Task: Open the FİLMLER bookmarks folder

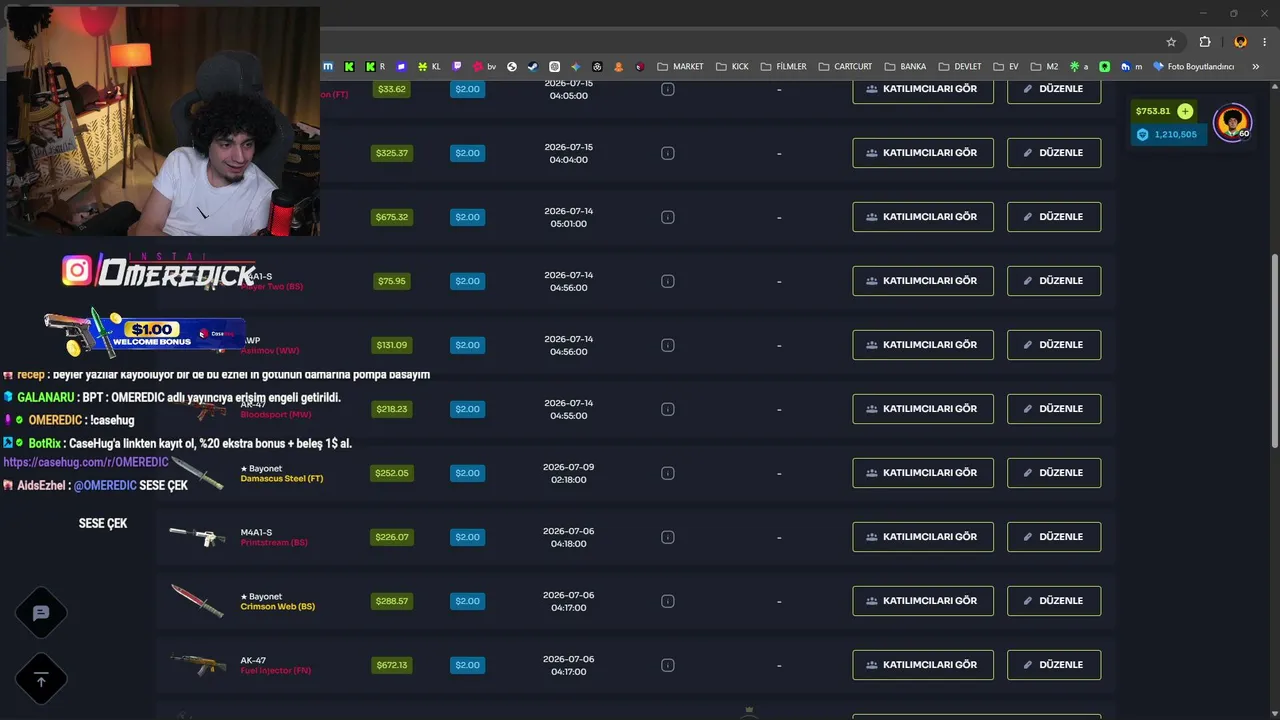Action: click(x=783, y=67)
